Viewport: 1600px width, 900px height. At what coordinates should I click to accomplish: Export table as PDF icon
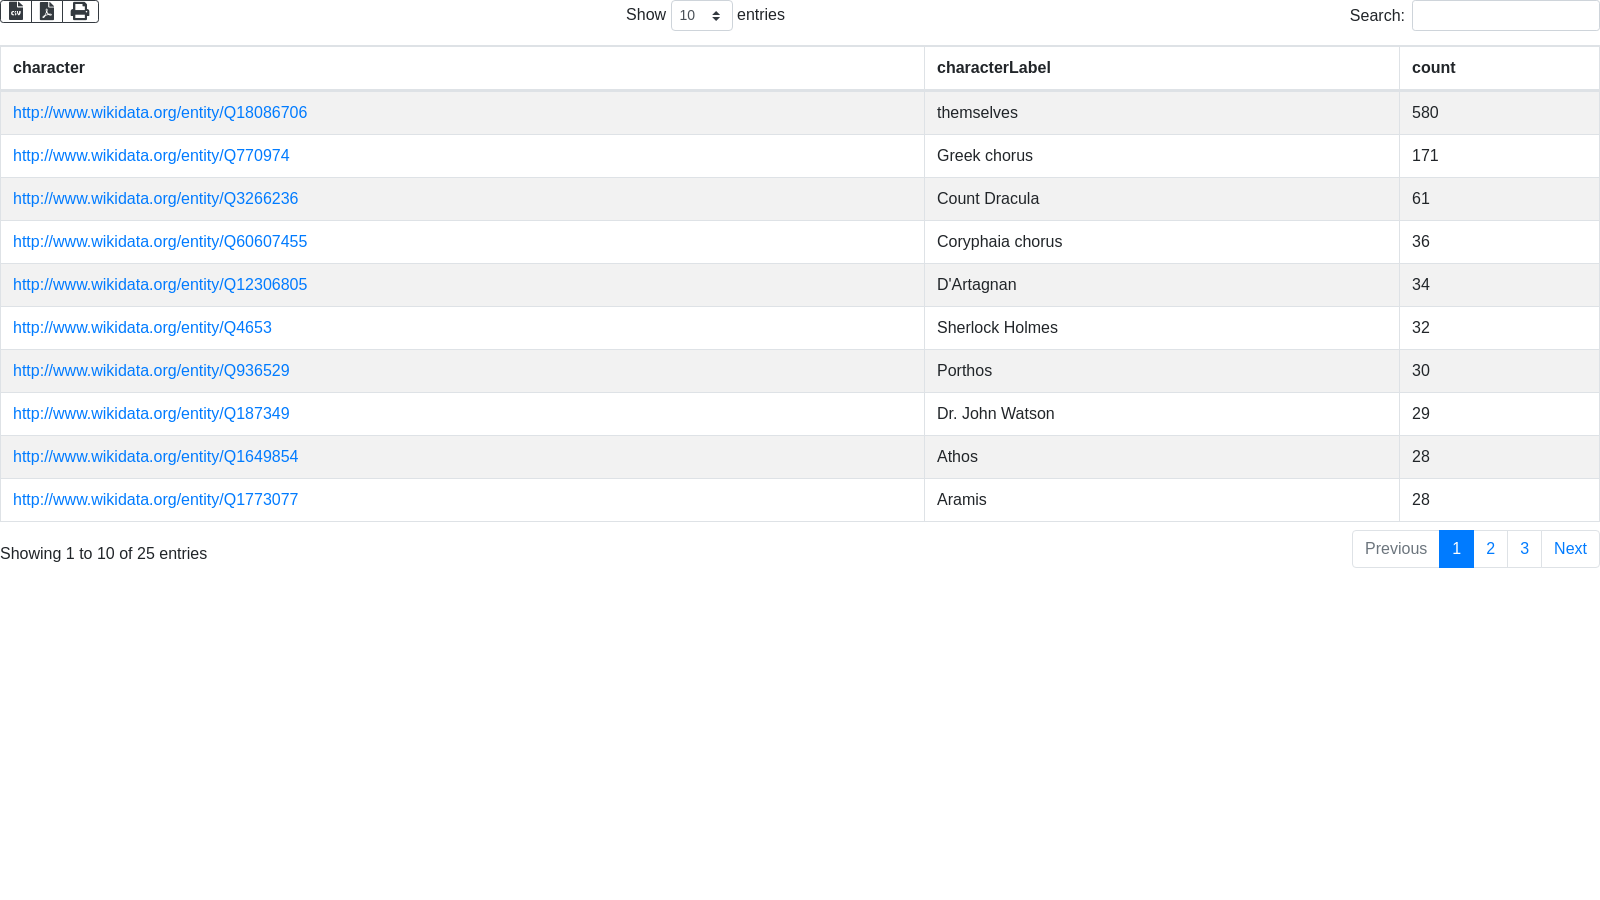pyautogui.click(x=47, y=11)
